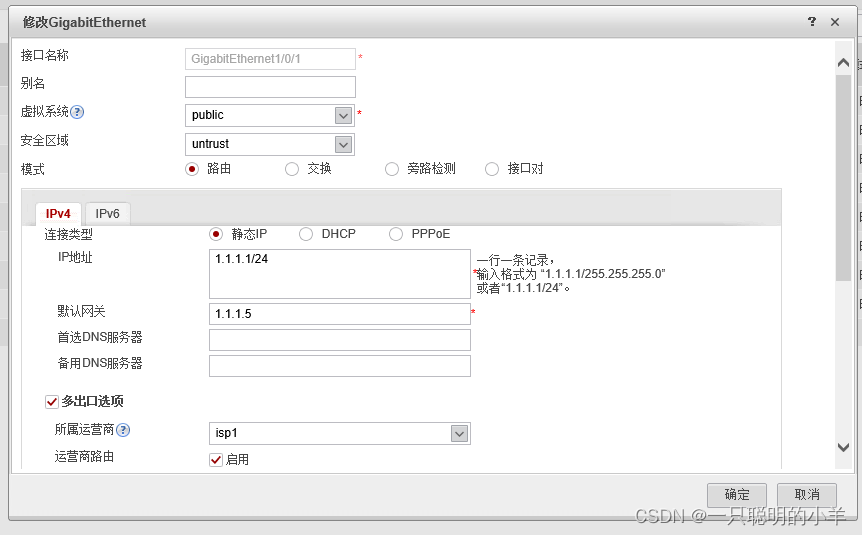The image size is (862, 535).
Task: Click the scrollbar down arrow
Action: pyautogui.click(x=843, y=447)
